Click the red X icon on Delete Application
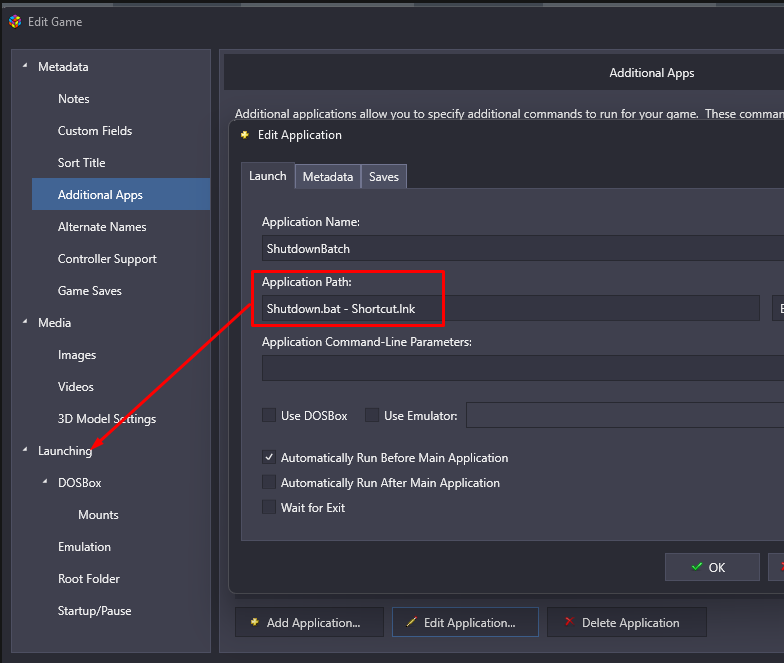The image size is (784, 663). pyautogui.click(x=569, y=622)
